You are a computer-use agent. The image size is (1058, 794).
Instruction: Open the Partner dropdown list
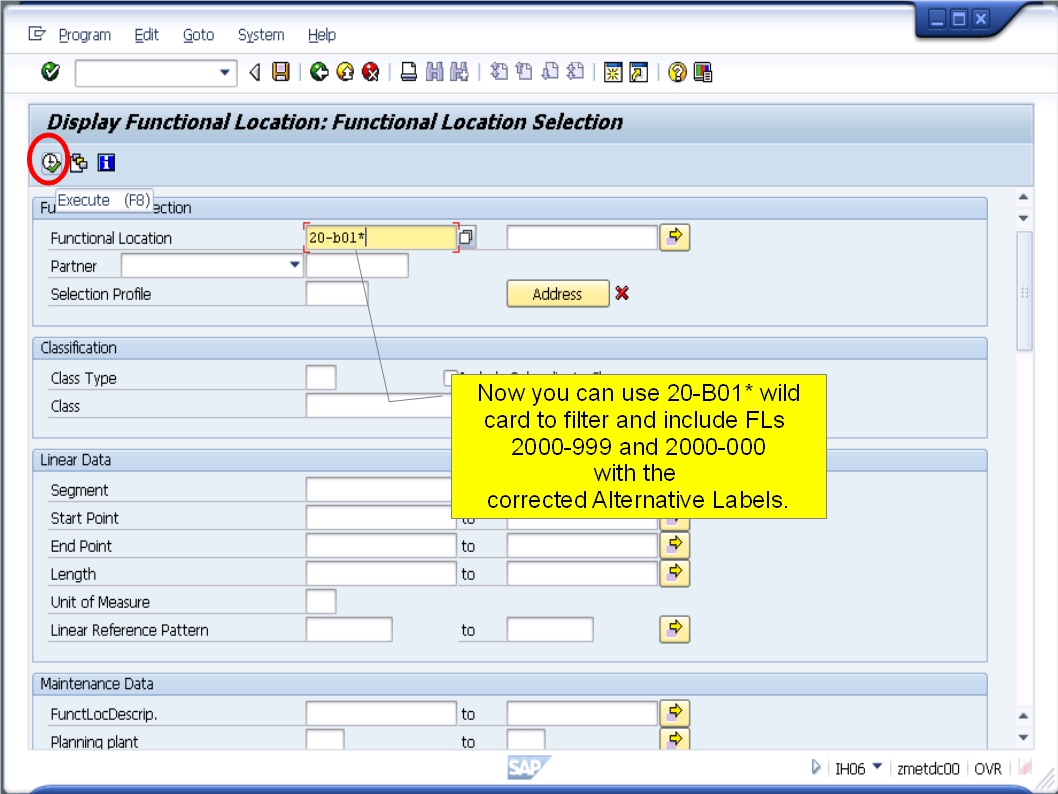pos(293,265)
